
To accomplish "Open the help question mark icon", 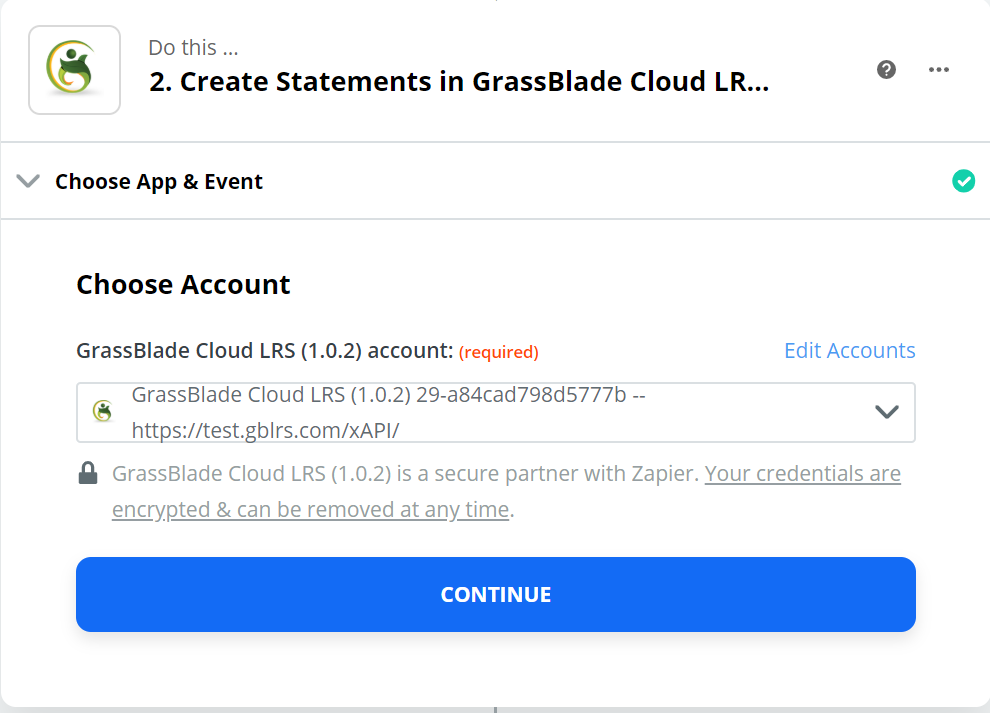I will point(886,69).
